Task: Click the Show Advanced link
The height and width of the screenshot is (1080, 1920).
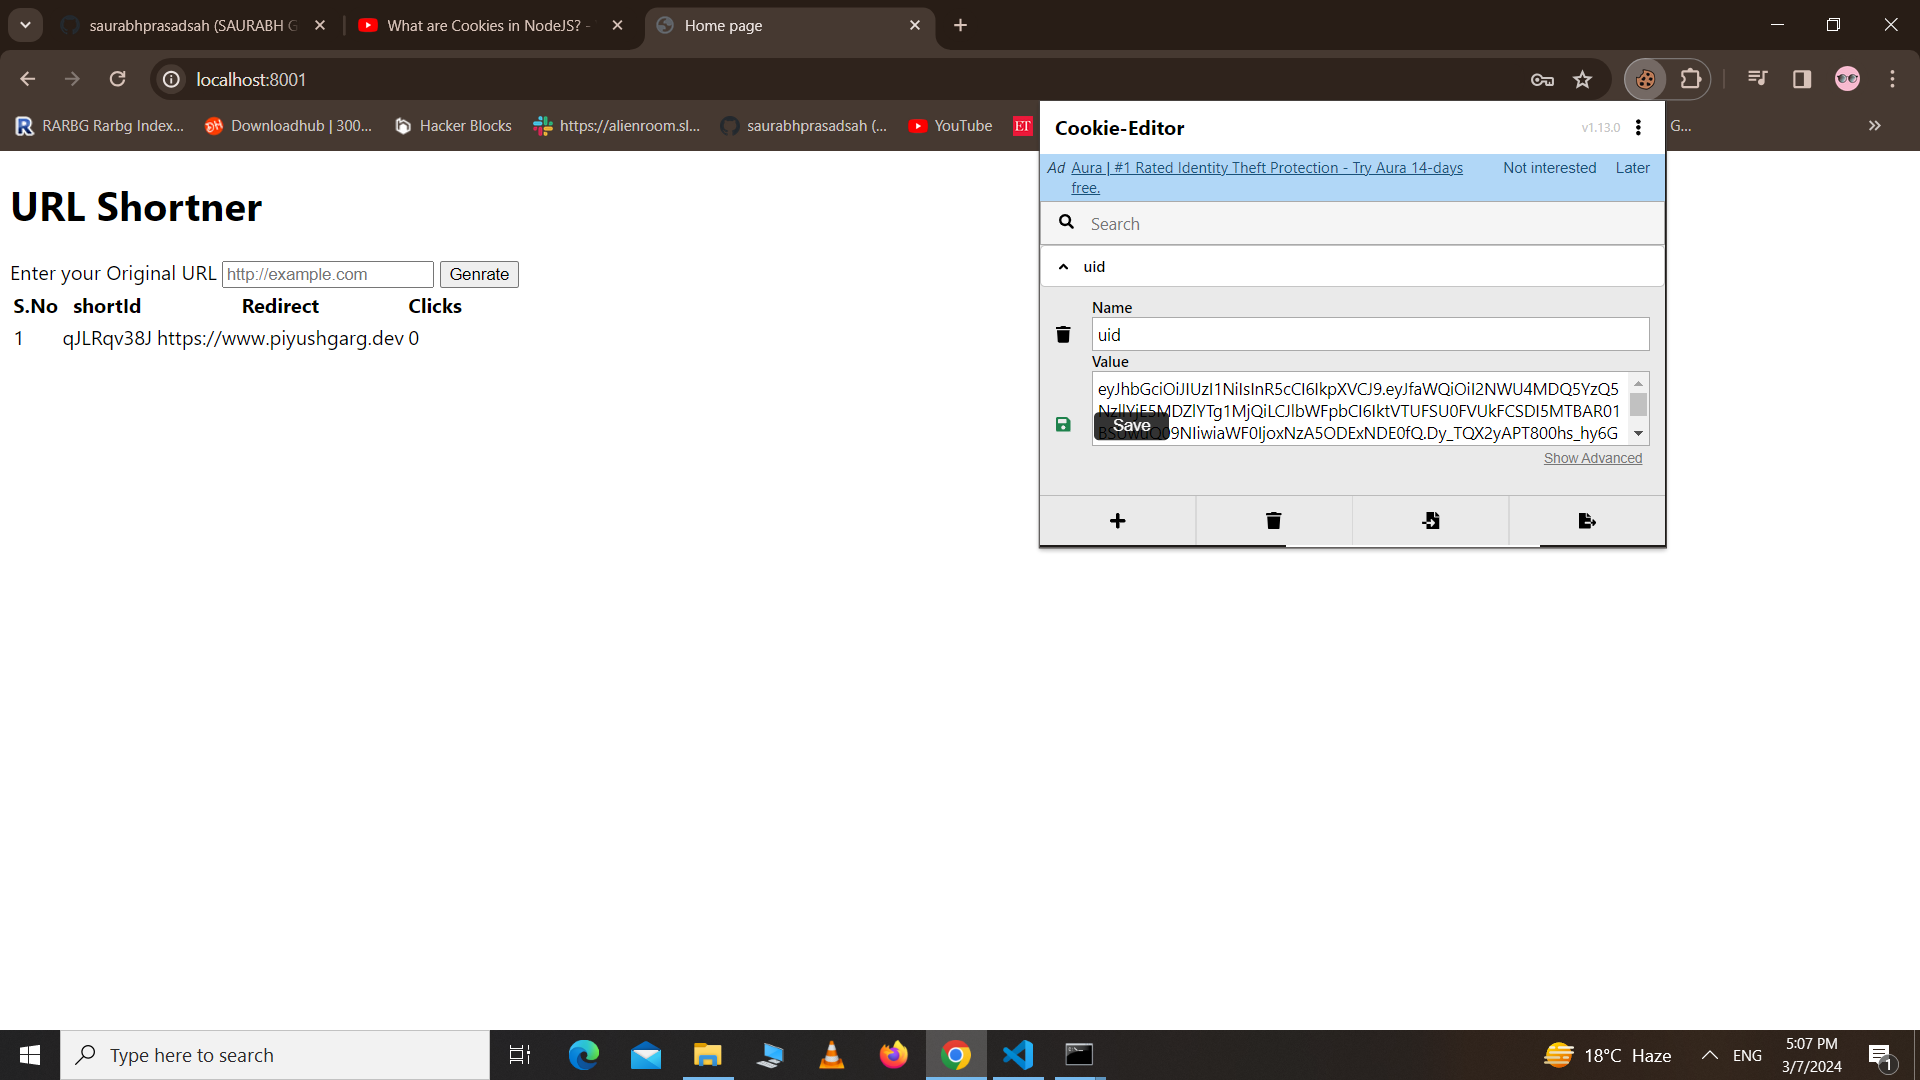Action: click(x=1592, y=458)
